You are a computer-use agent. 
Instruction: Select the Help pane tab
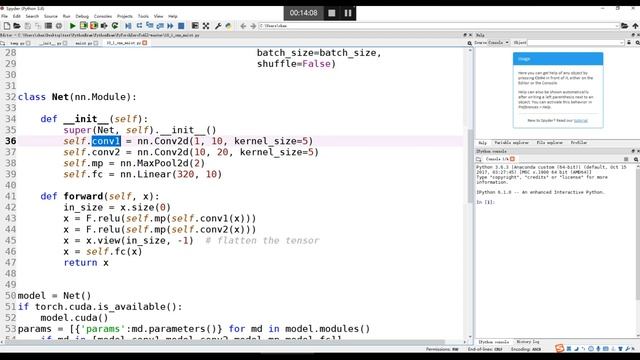click(x=482, y=143)
